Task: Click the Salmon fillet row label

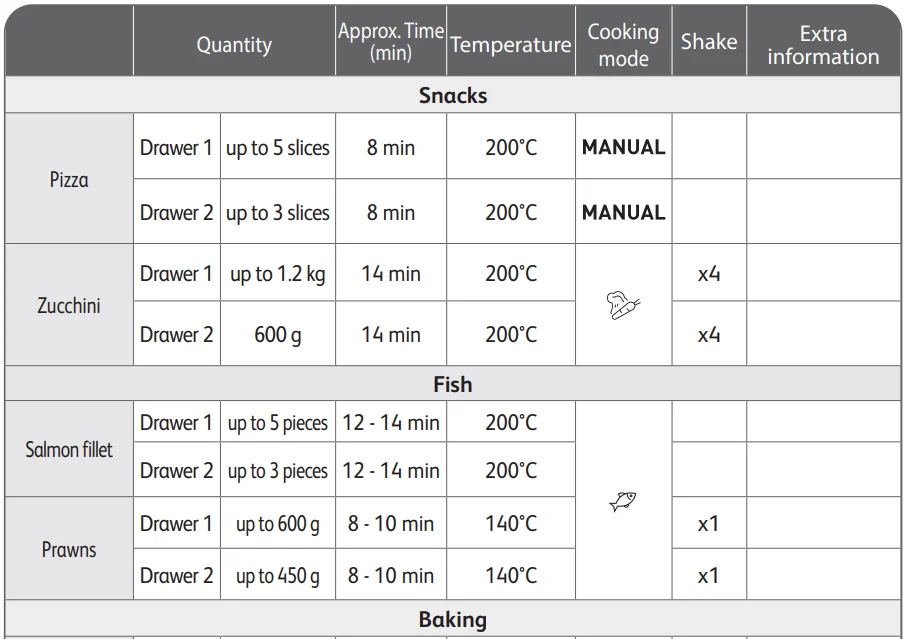Action: (x=69, y=450)
